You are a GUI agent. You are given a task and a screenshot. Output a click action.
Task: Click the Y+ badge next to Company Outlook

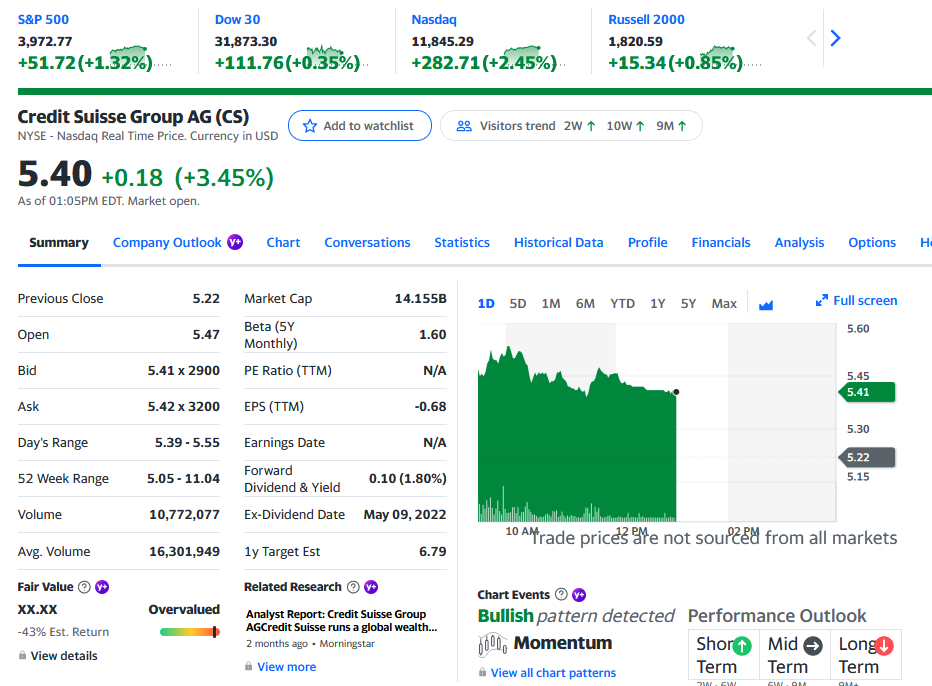point(235,242)
